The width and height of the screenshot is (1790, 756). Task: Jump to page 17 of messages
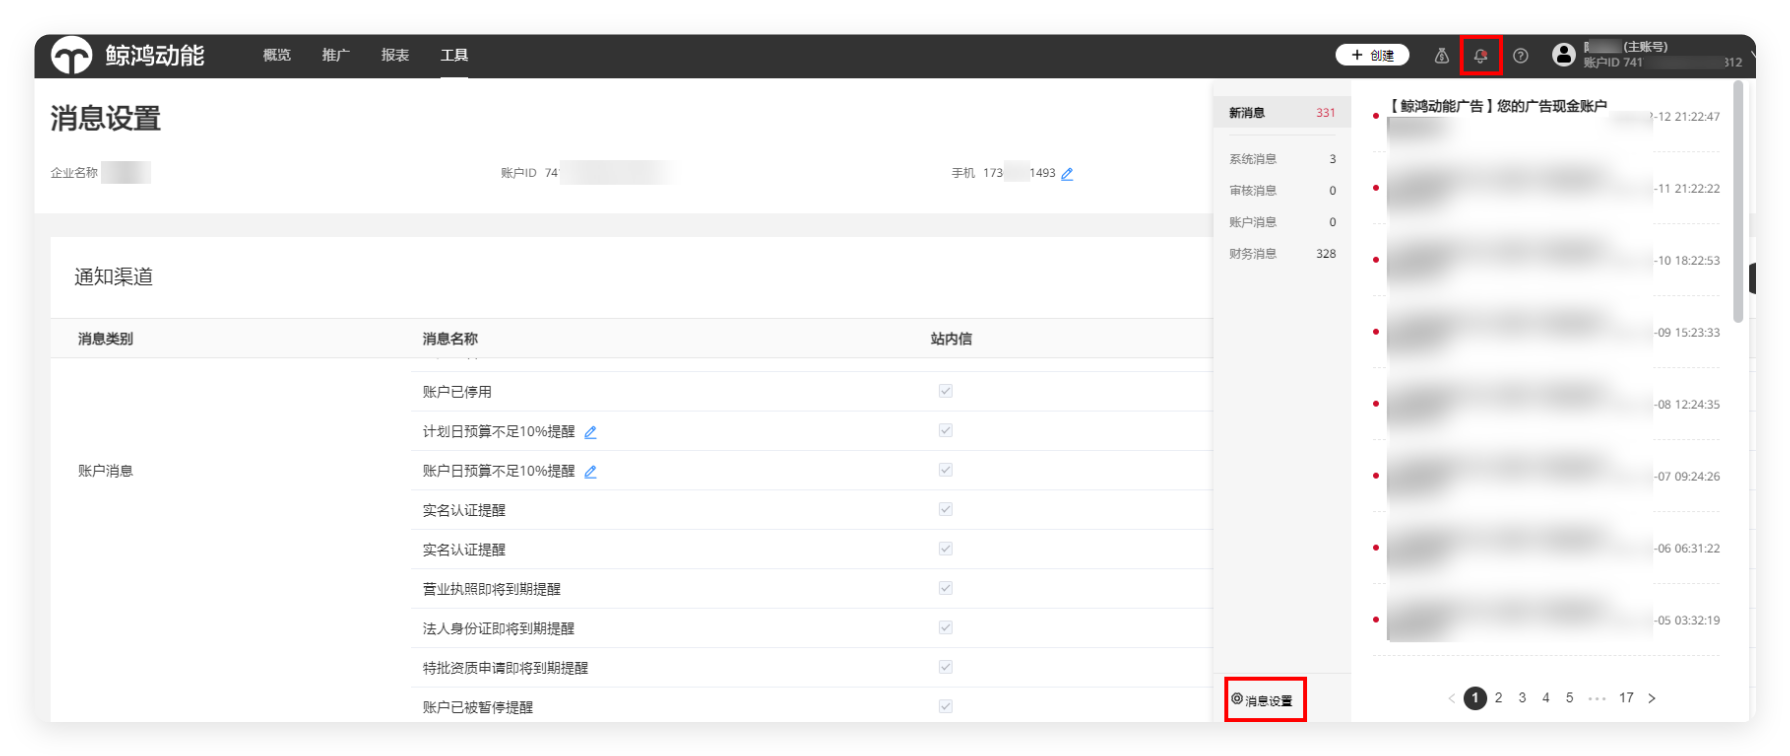click(1626, 698)
